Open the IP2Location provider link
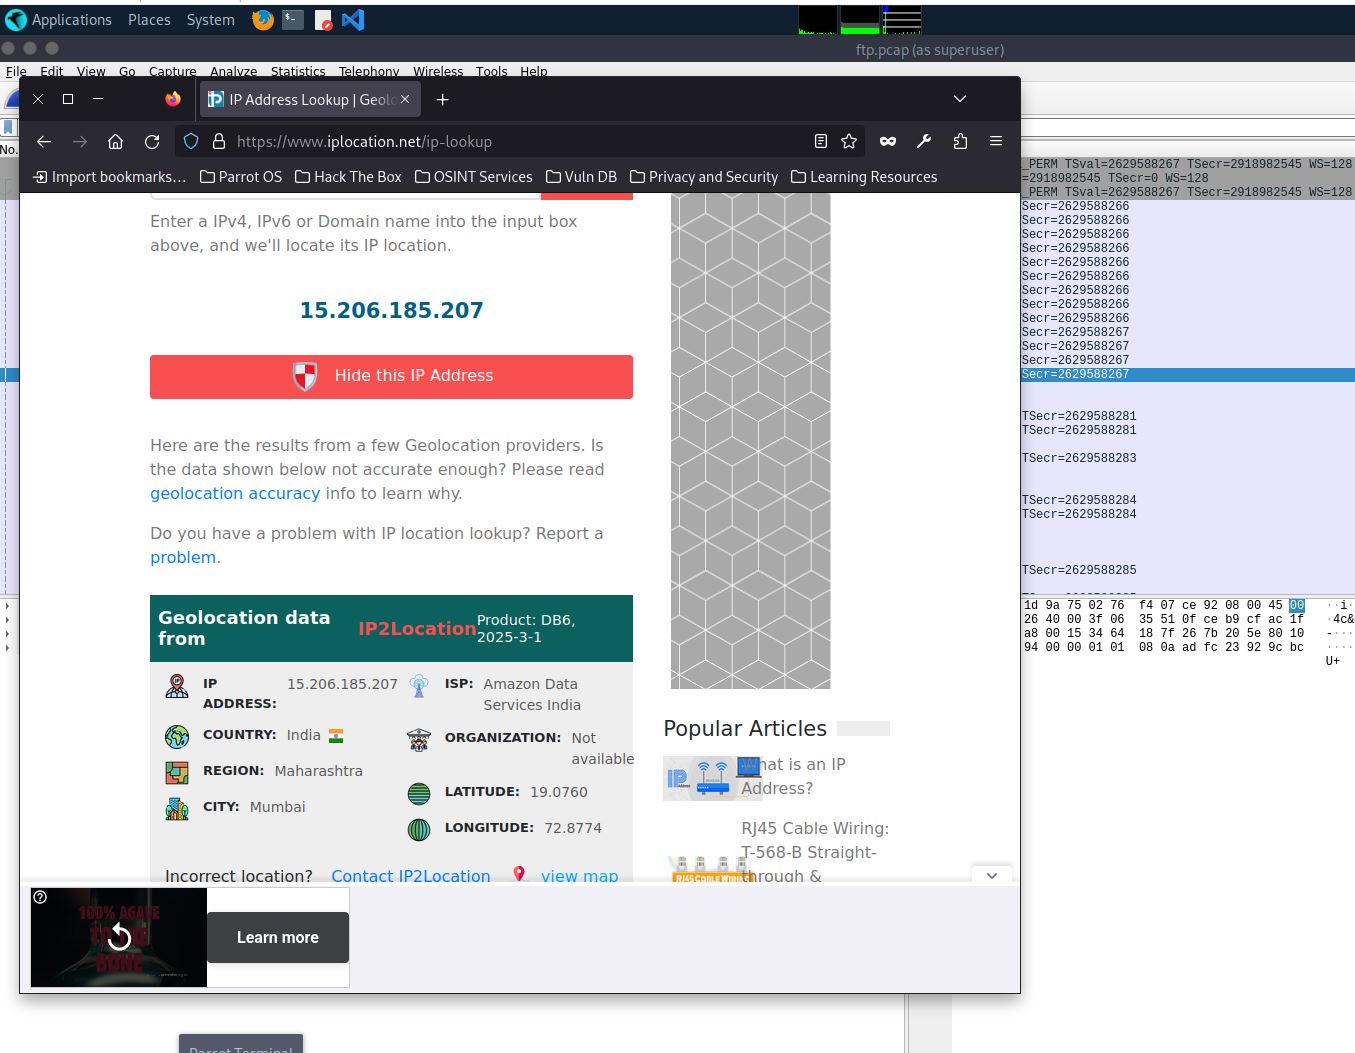The height and width of the screenshot is (1053, 1355). coord(417,628)
